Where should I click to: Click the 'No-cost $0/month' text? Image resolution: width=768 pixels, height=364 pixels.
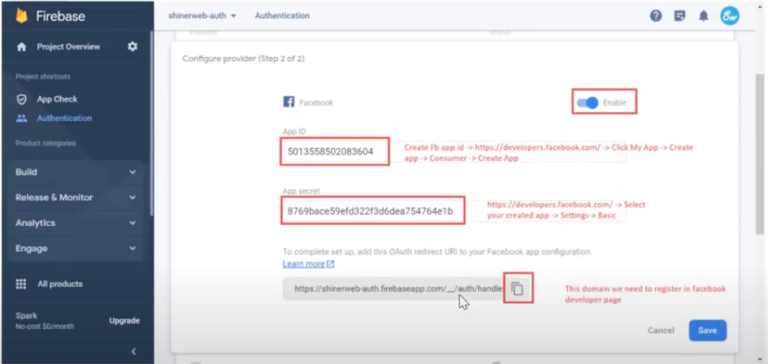pyautogui.click(x=45, y=326)
